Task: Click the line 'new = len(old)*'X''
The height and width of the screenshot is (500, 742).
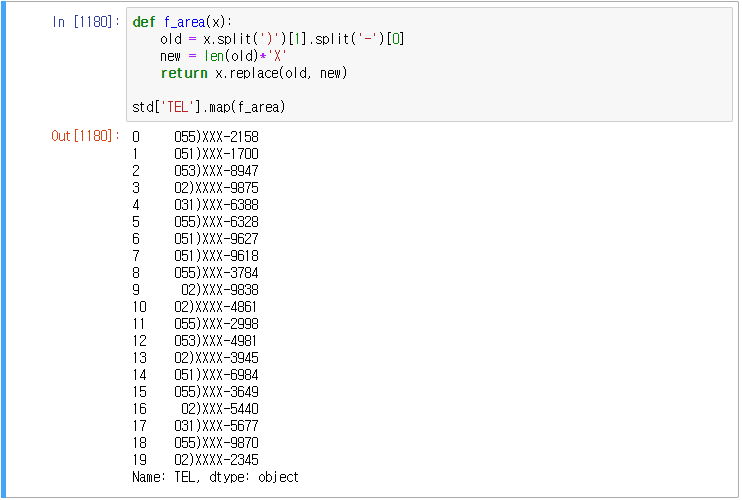Action: pyautogui.click(x=223, y=56)
